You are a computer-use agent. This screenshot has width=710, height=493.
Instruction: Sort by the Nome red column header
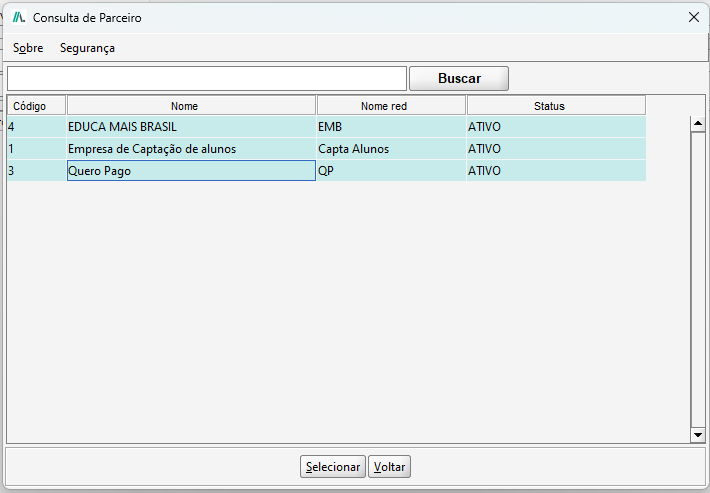[x=391, y=105]
